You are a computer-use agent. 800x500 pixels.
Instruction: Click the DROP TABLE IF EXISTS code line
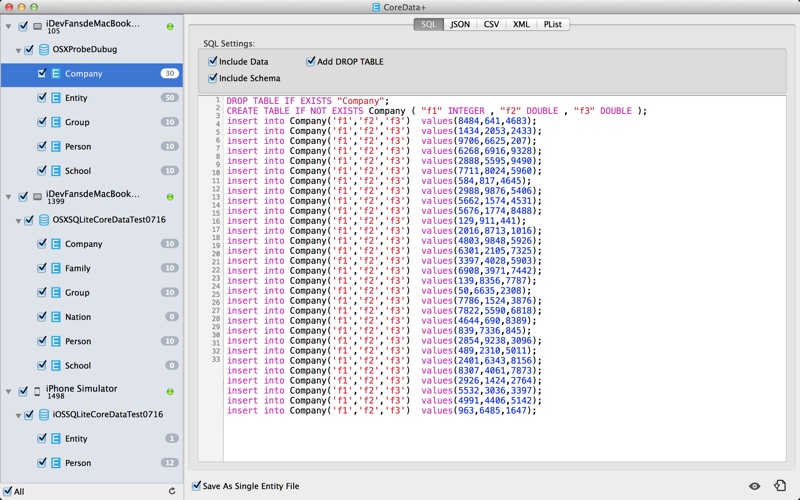click(308, 101)
